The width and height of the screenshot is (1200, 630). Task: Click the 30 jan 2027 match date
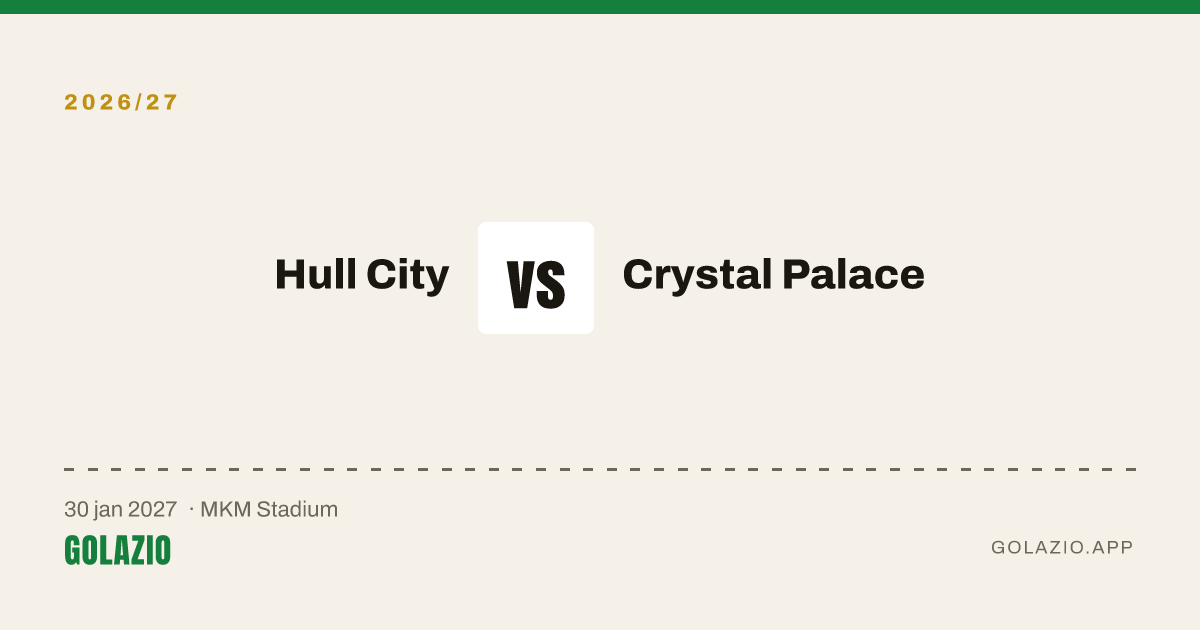click(120, 509)
